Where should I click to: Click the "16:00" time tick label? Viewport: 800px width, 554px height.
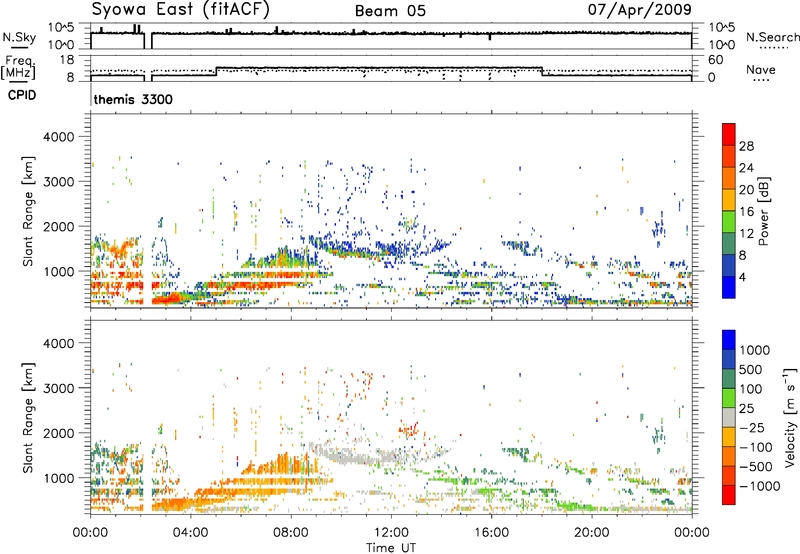click(491, 533)
